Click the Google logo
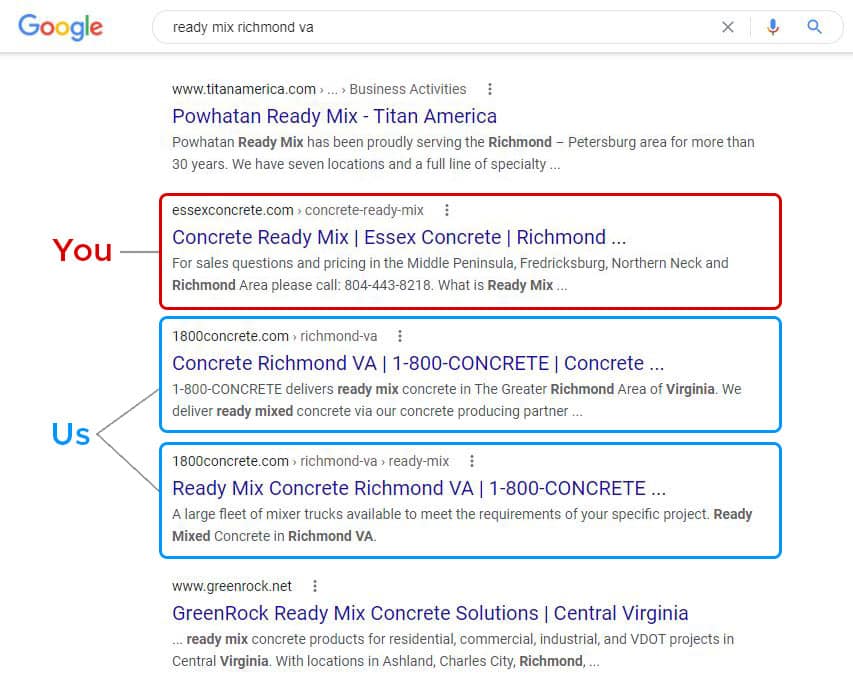 60,27
